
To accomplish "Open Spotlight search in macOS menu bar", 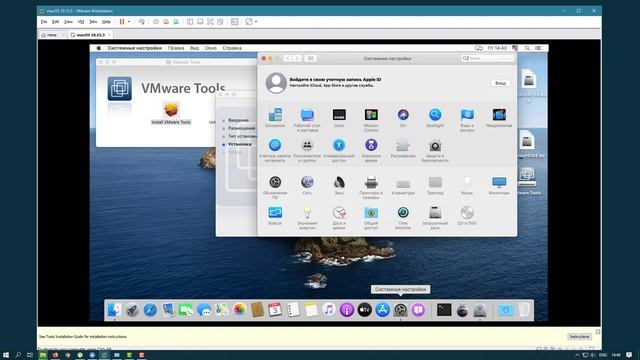I will coord(527,48).
